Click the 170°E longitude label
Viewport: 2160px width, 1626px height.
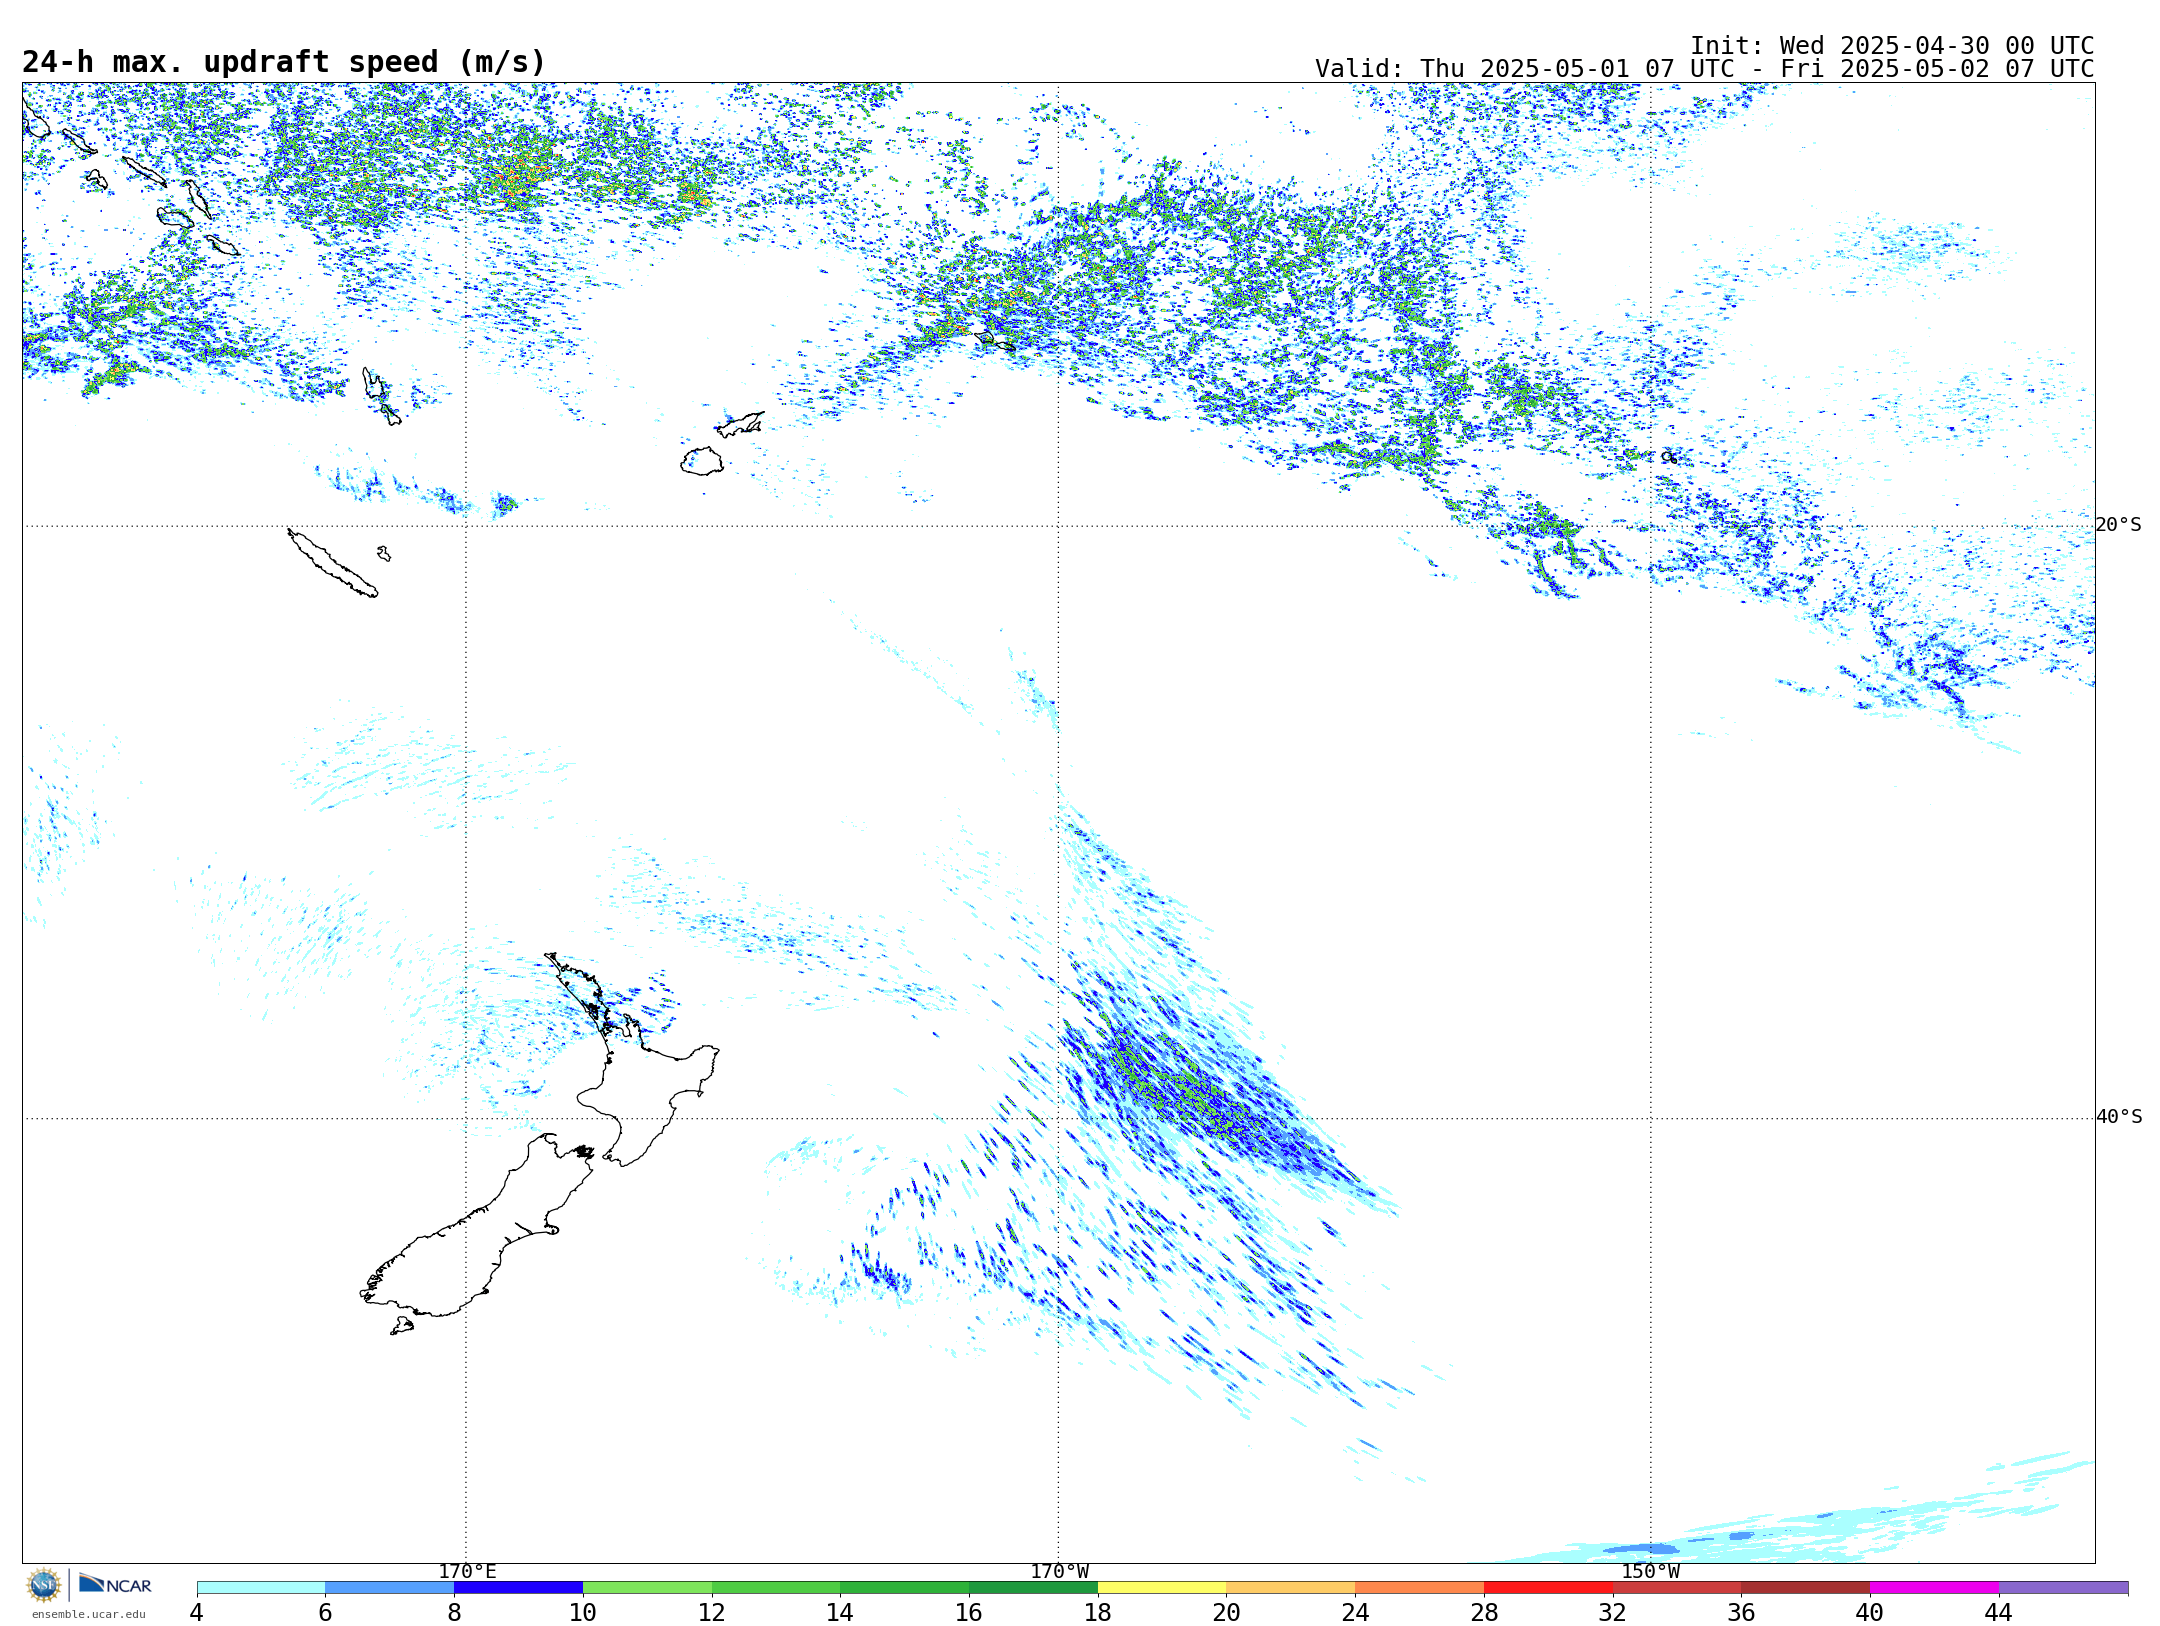[467, 1571]
